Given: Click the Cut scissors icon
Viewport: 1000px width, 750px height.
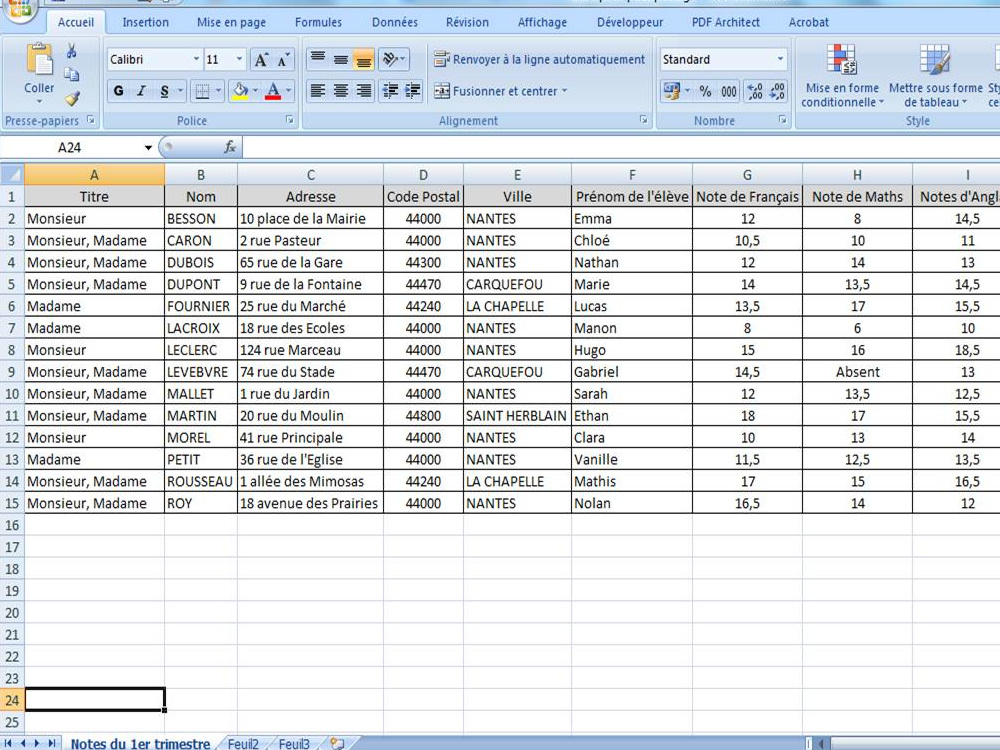Looking at the screenshot, I should 71,51.
